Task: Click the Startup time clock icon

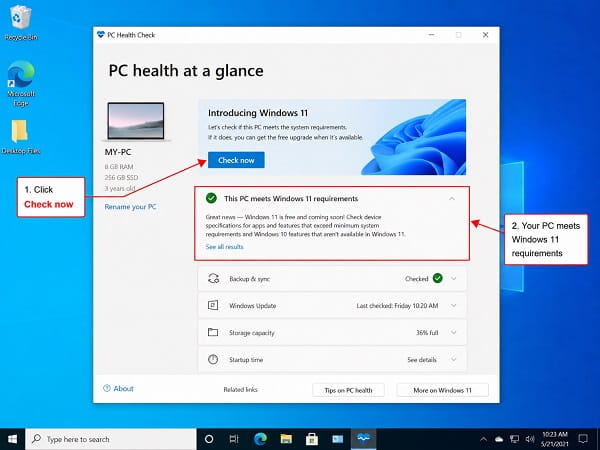Action: [x=213, y=359]
